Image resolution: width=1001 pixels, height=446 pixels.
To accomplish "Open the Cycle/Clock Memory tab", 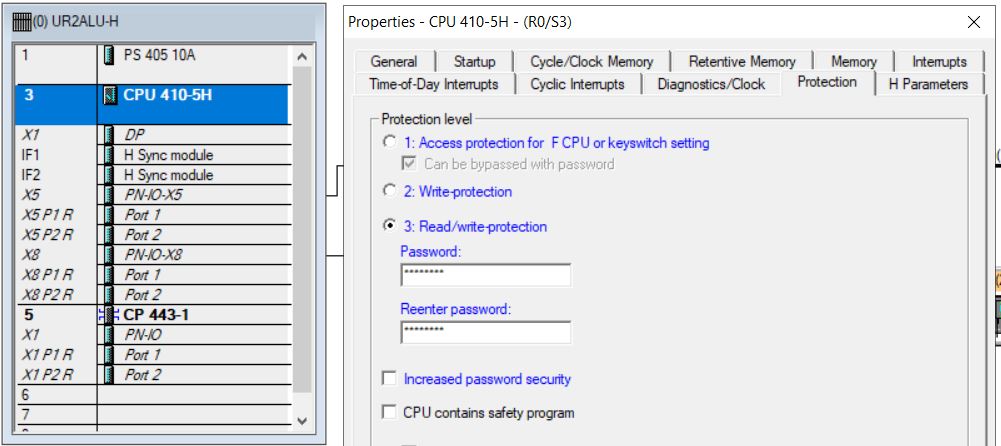I will (591, 62).
